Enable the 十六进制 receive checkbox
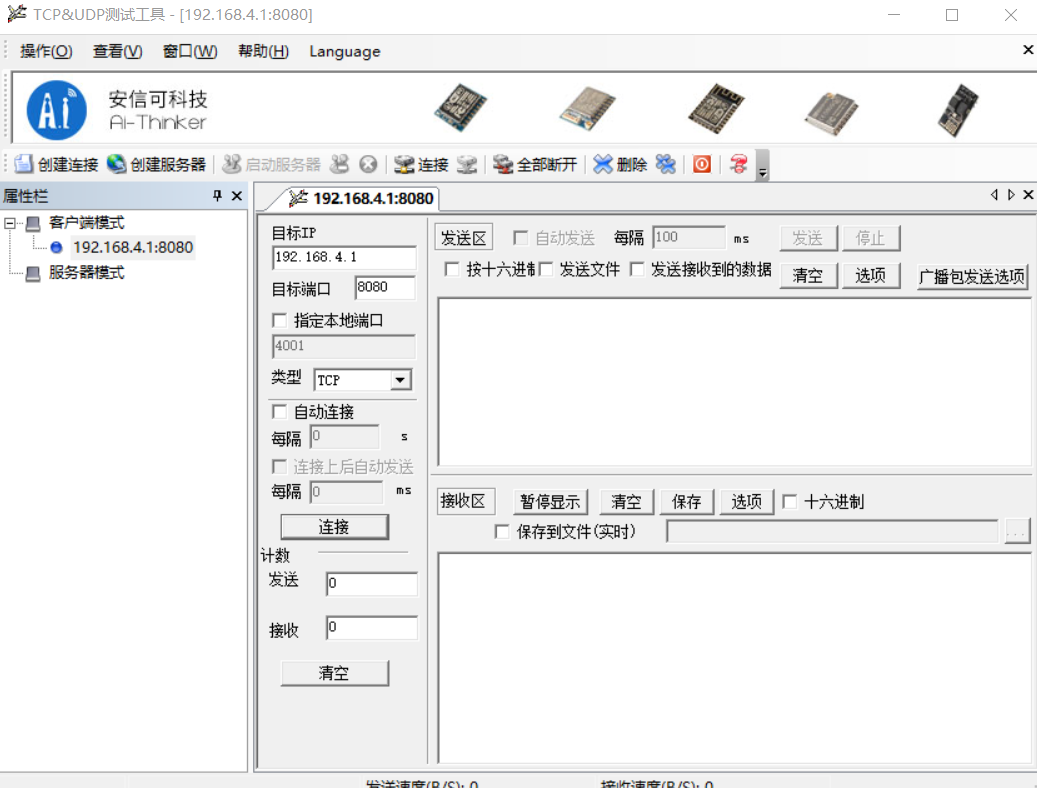 point(790,502)
